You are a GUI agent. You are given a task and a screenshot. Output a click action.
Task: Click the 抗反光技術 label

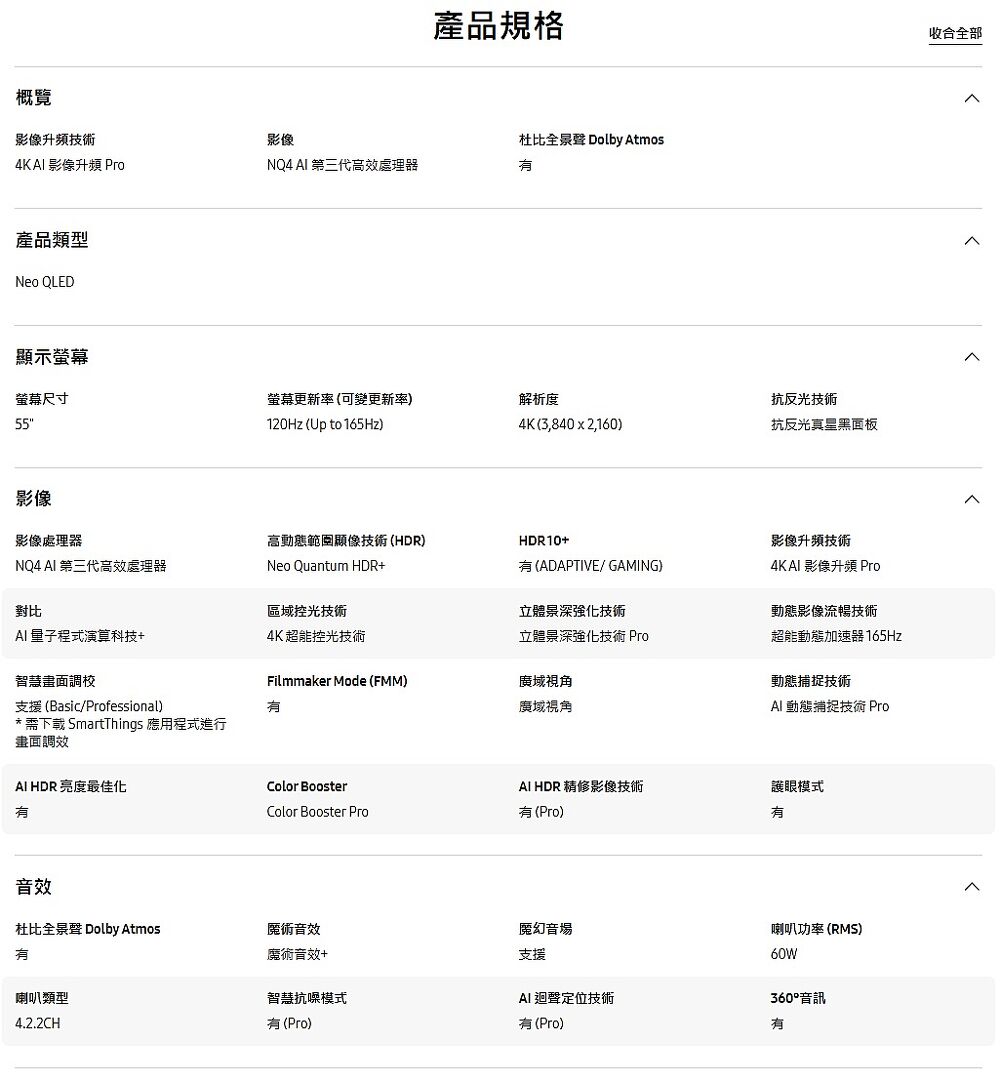[804, 400]
